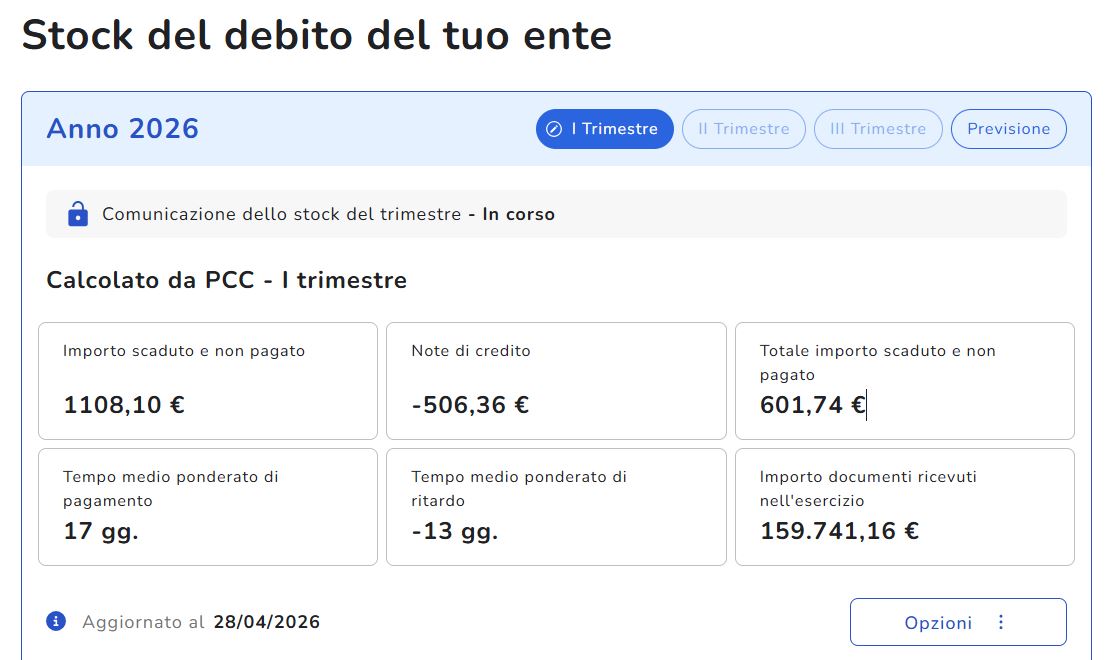Click the three-dots icon in Opzioni button

pos(1001,622)
